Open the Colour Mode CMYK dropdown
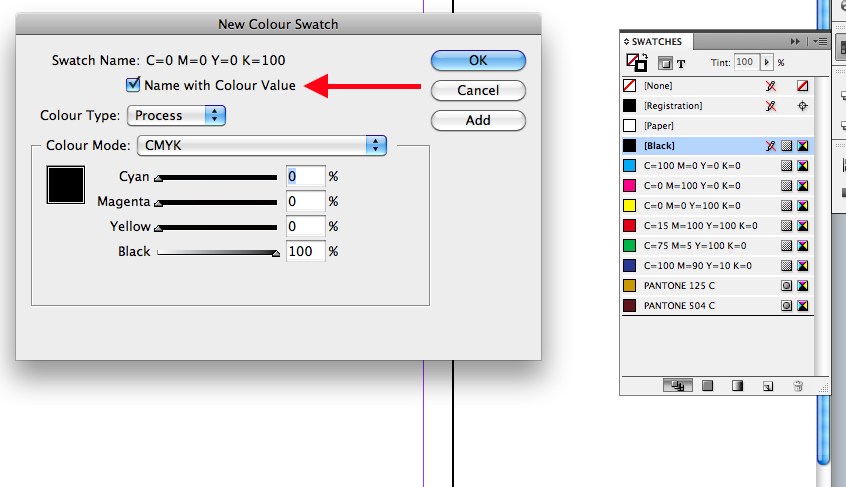 coord(261,145)
